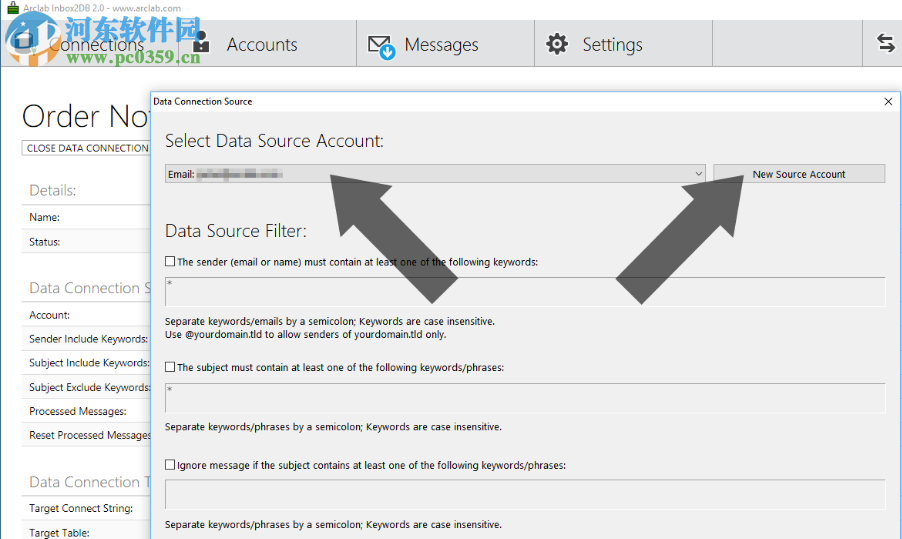
Task: Open the Data Source Account dropdown
Action: click(x=430, y=174)
